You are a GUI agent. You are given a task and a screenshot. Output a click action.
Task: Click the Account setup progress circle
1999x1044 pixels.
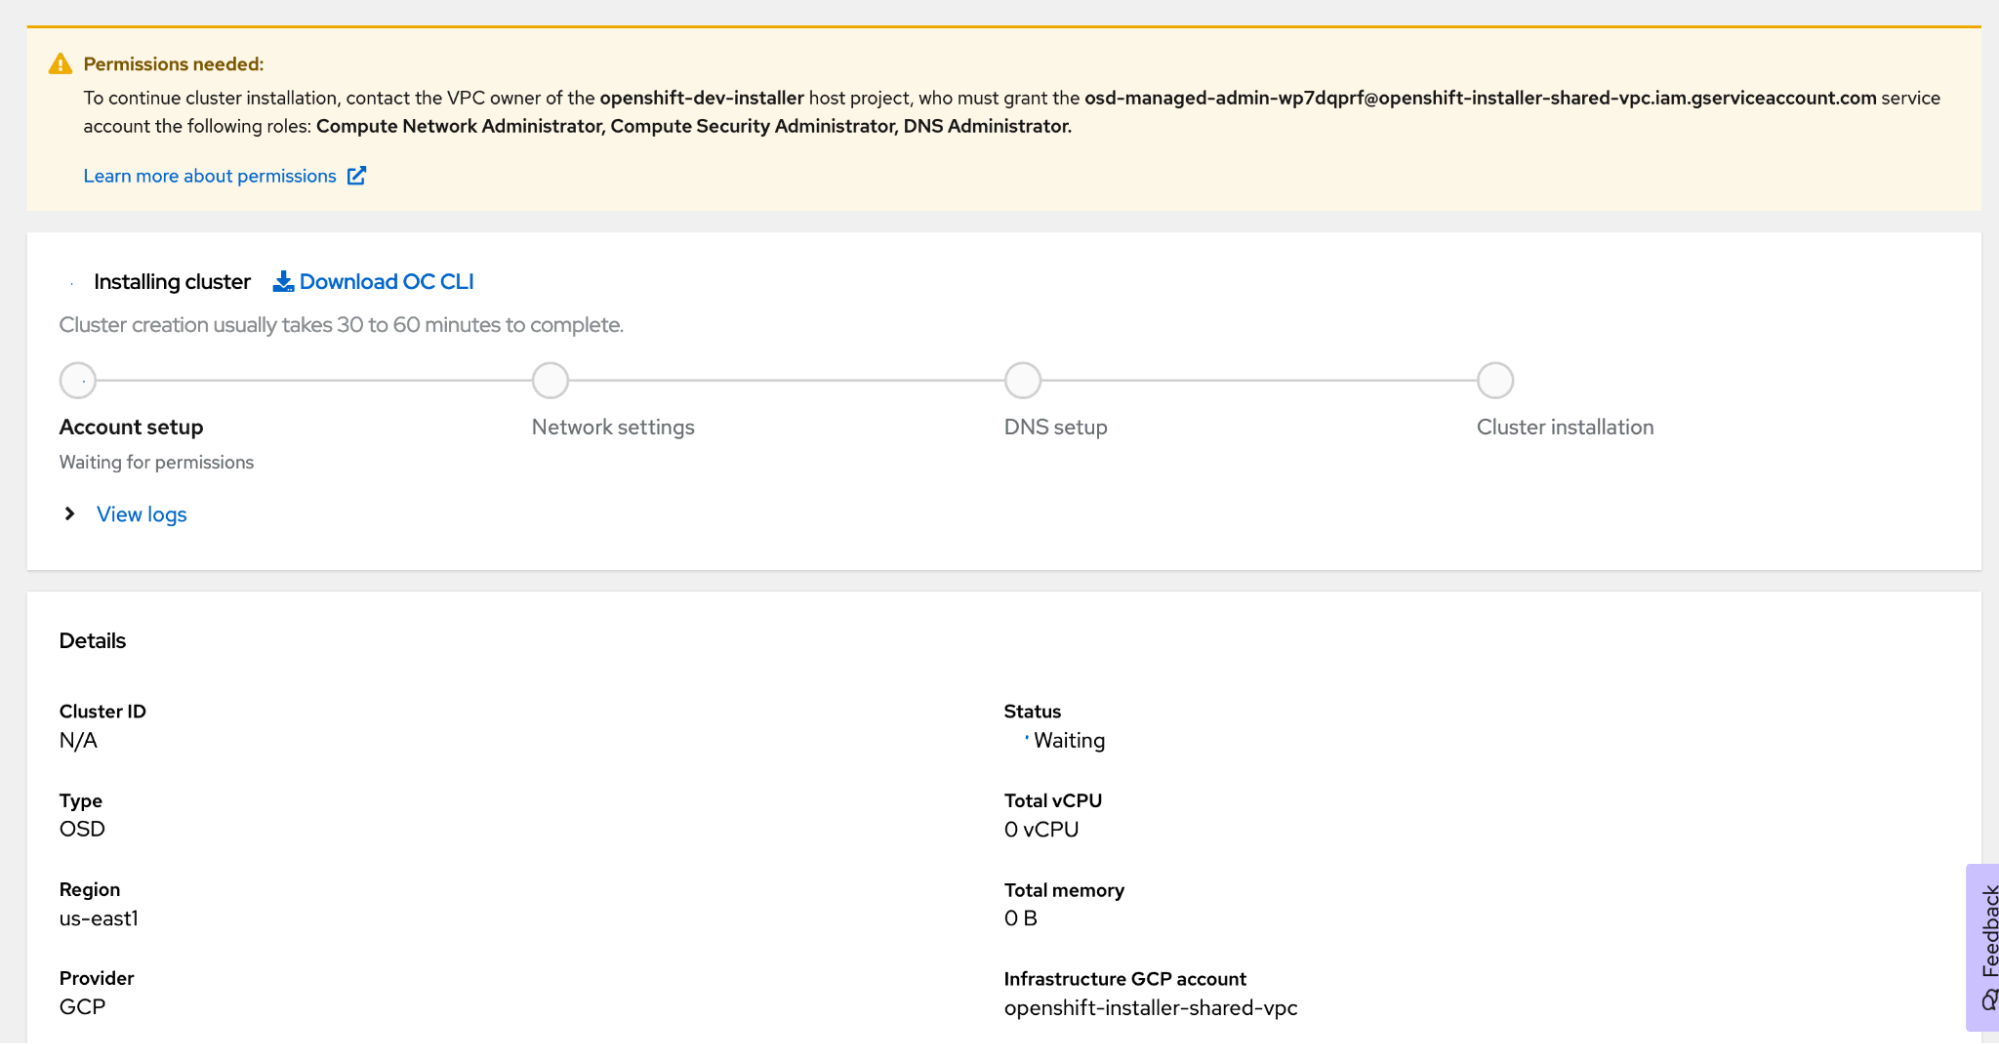(x=77, y=380)
